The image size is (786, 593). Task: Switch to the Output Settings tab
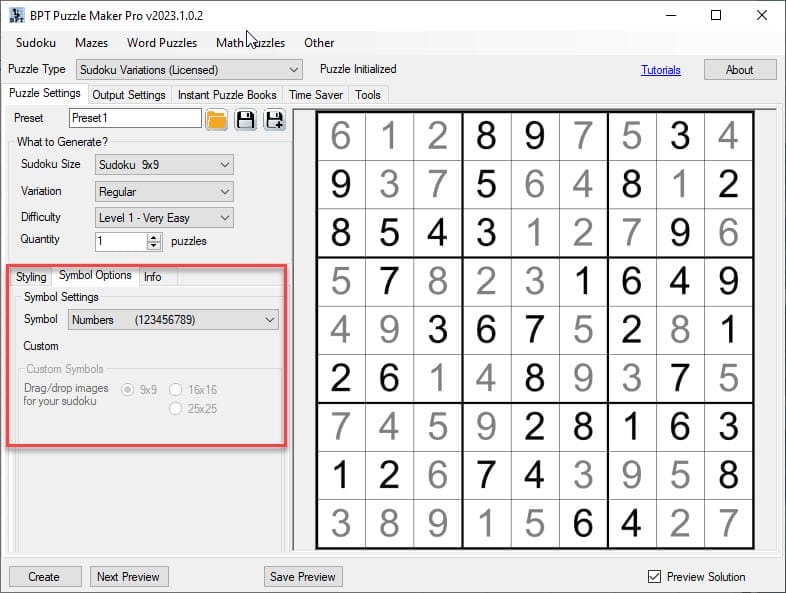coord(129,95)
